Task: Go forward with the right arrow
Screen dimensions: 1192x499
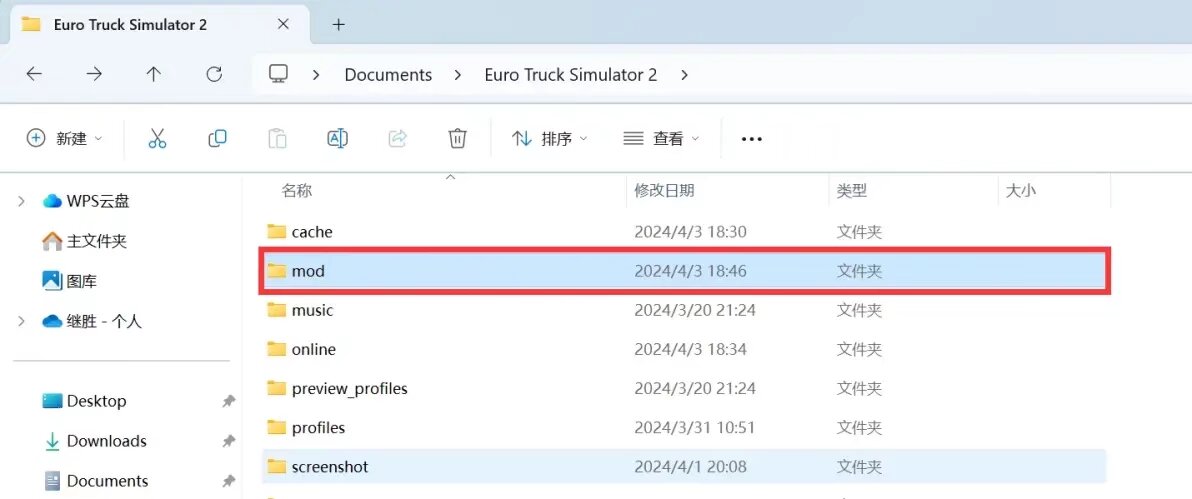Action: pos(94,74)
